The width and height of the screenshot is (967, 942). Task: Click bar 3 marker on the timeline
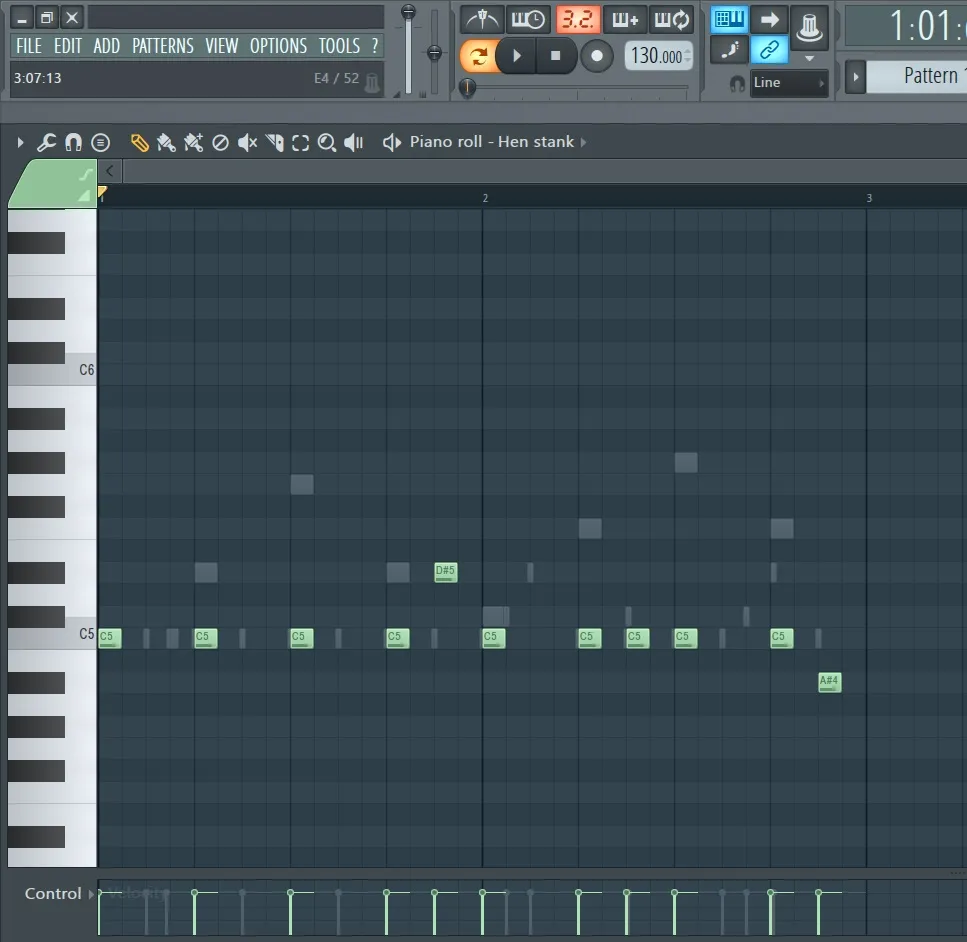869,198
